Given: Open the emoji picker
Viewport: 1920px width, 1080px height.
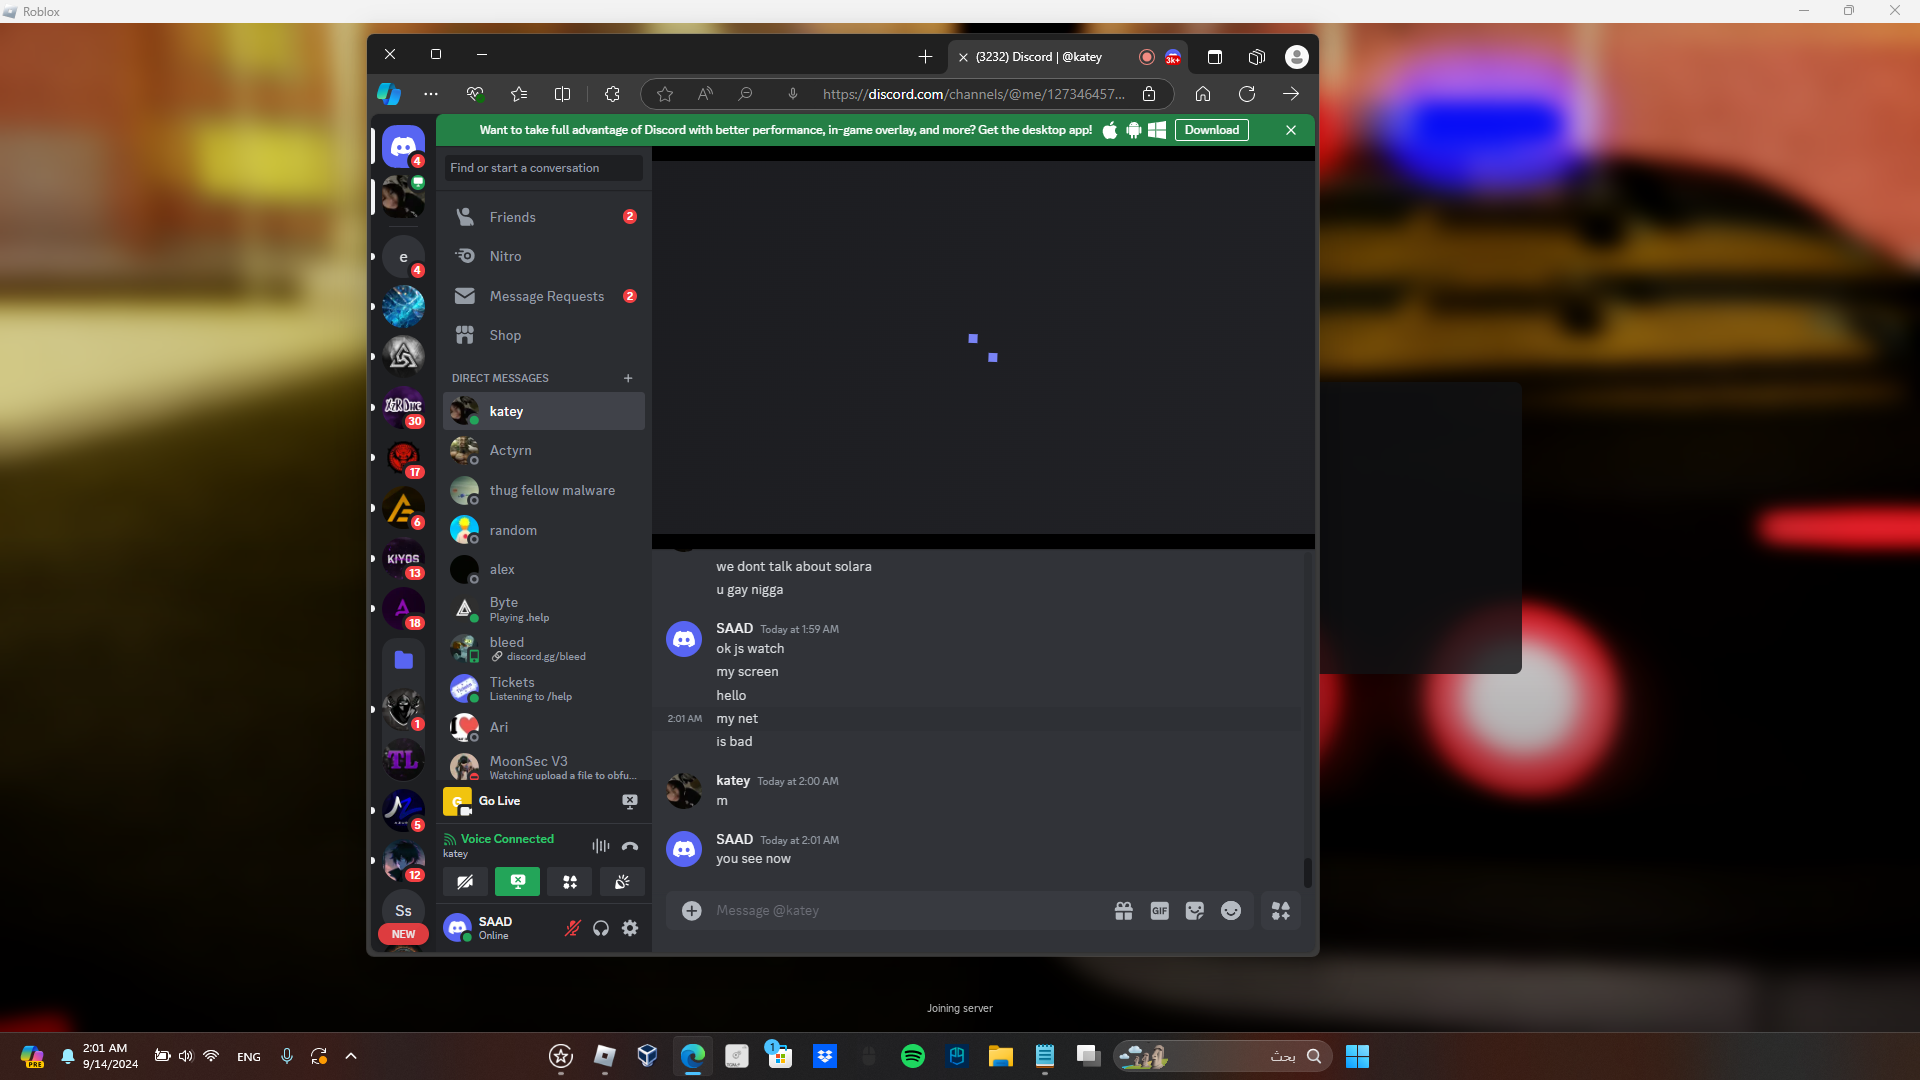Looking at the screenshot, I should click(1231, 911).
